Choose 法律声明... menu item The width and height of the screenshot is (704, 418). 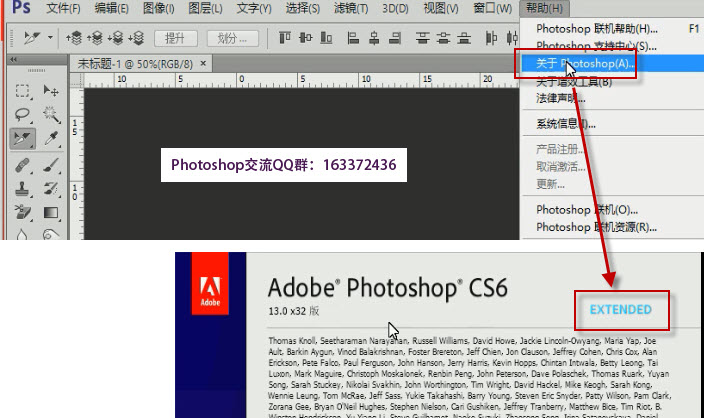coord(612,98)
